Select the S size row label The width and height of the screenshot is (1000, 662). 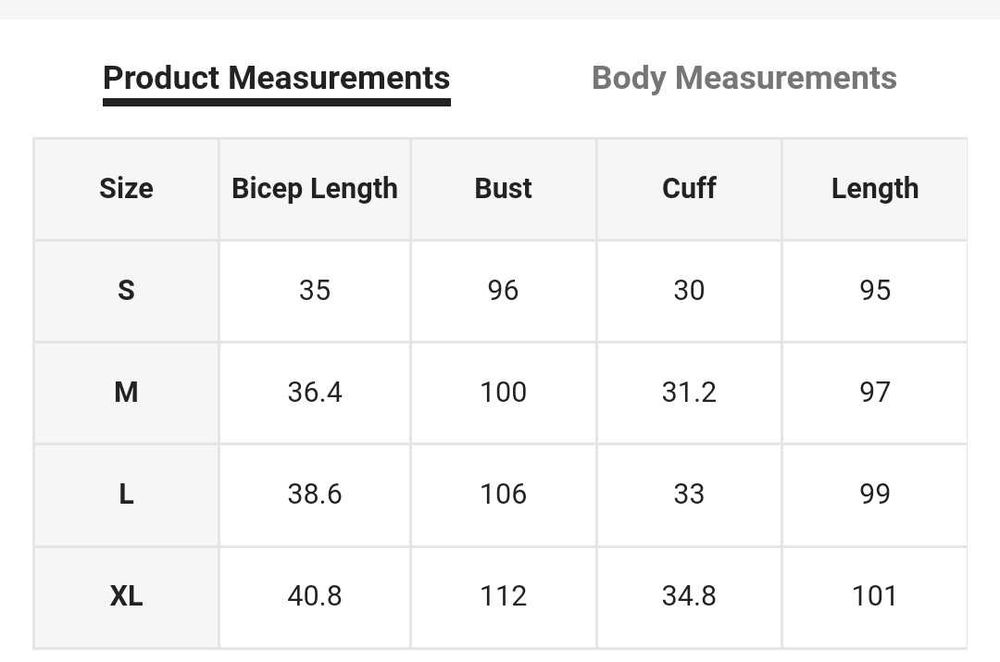click(126, 290)
